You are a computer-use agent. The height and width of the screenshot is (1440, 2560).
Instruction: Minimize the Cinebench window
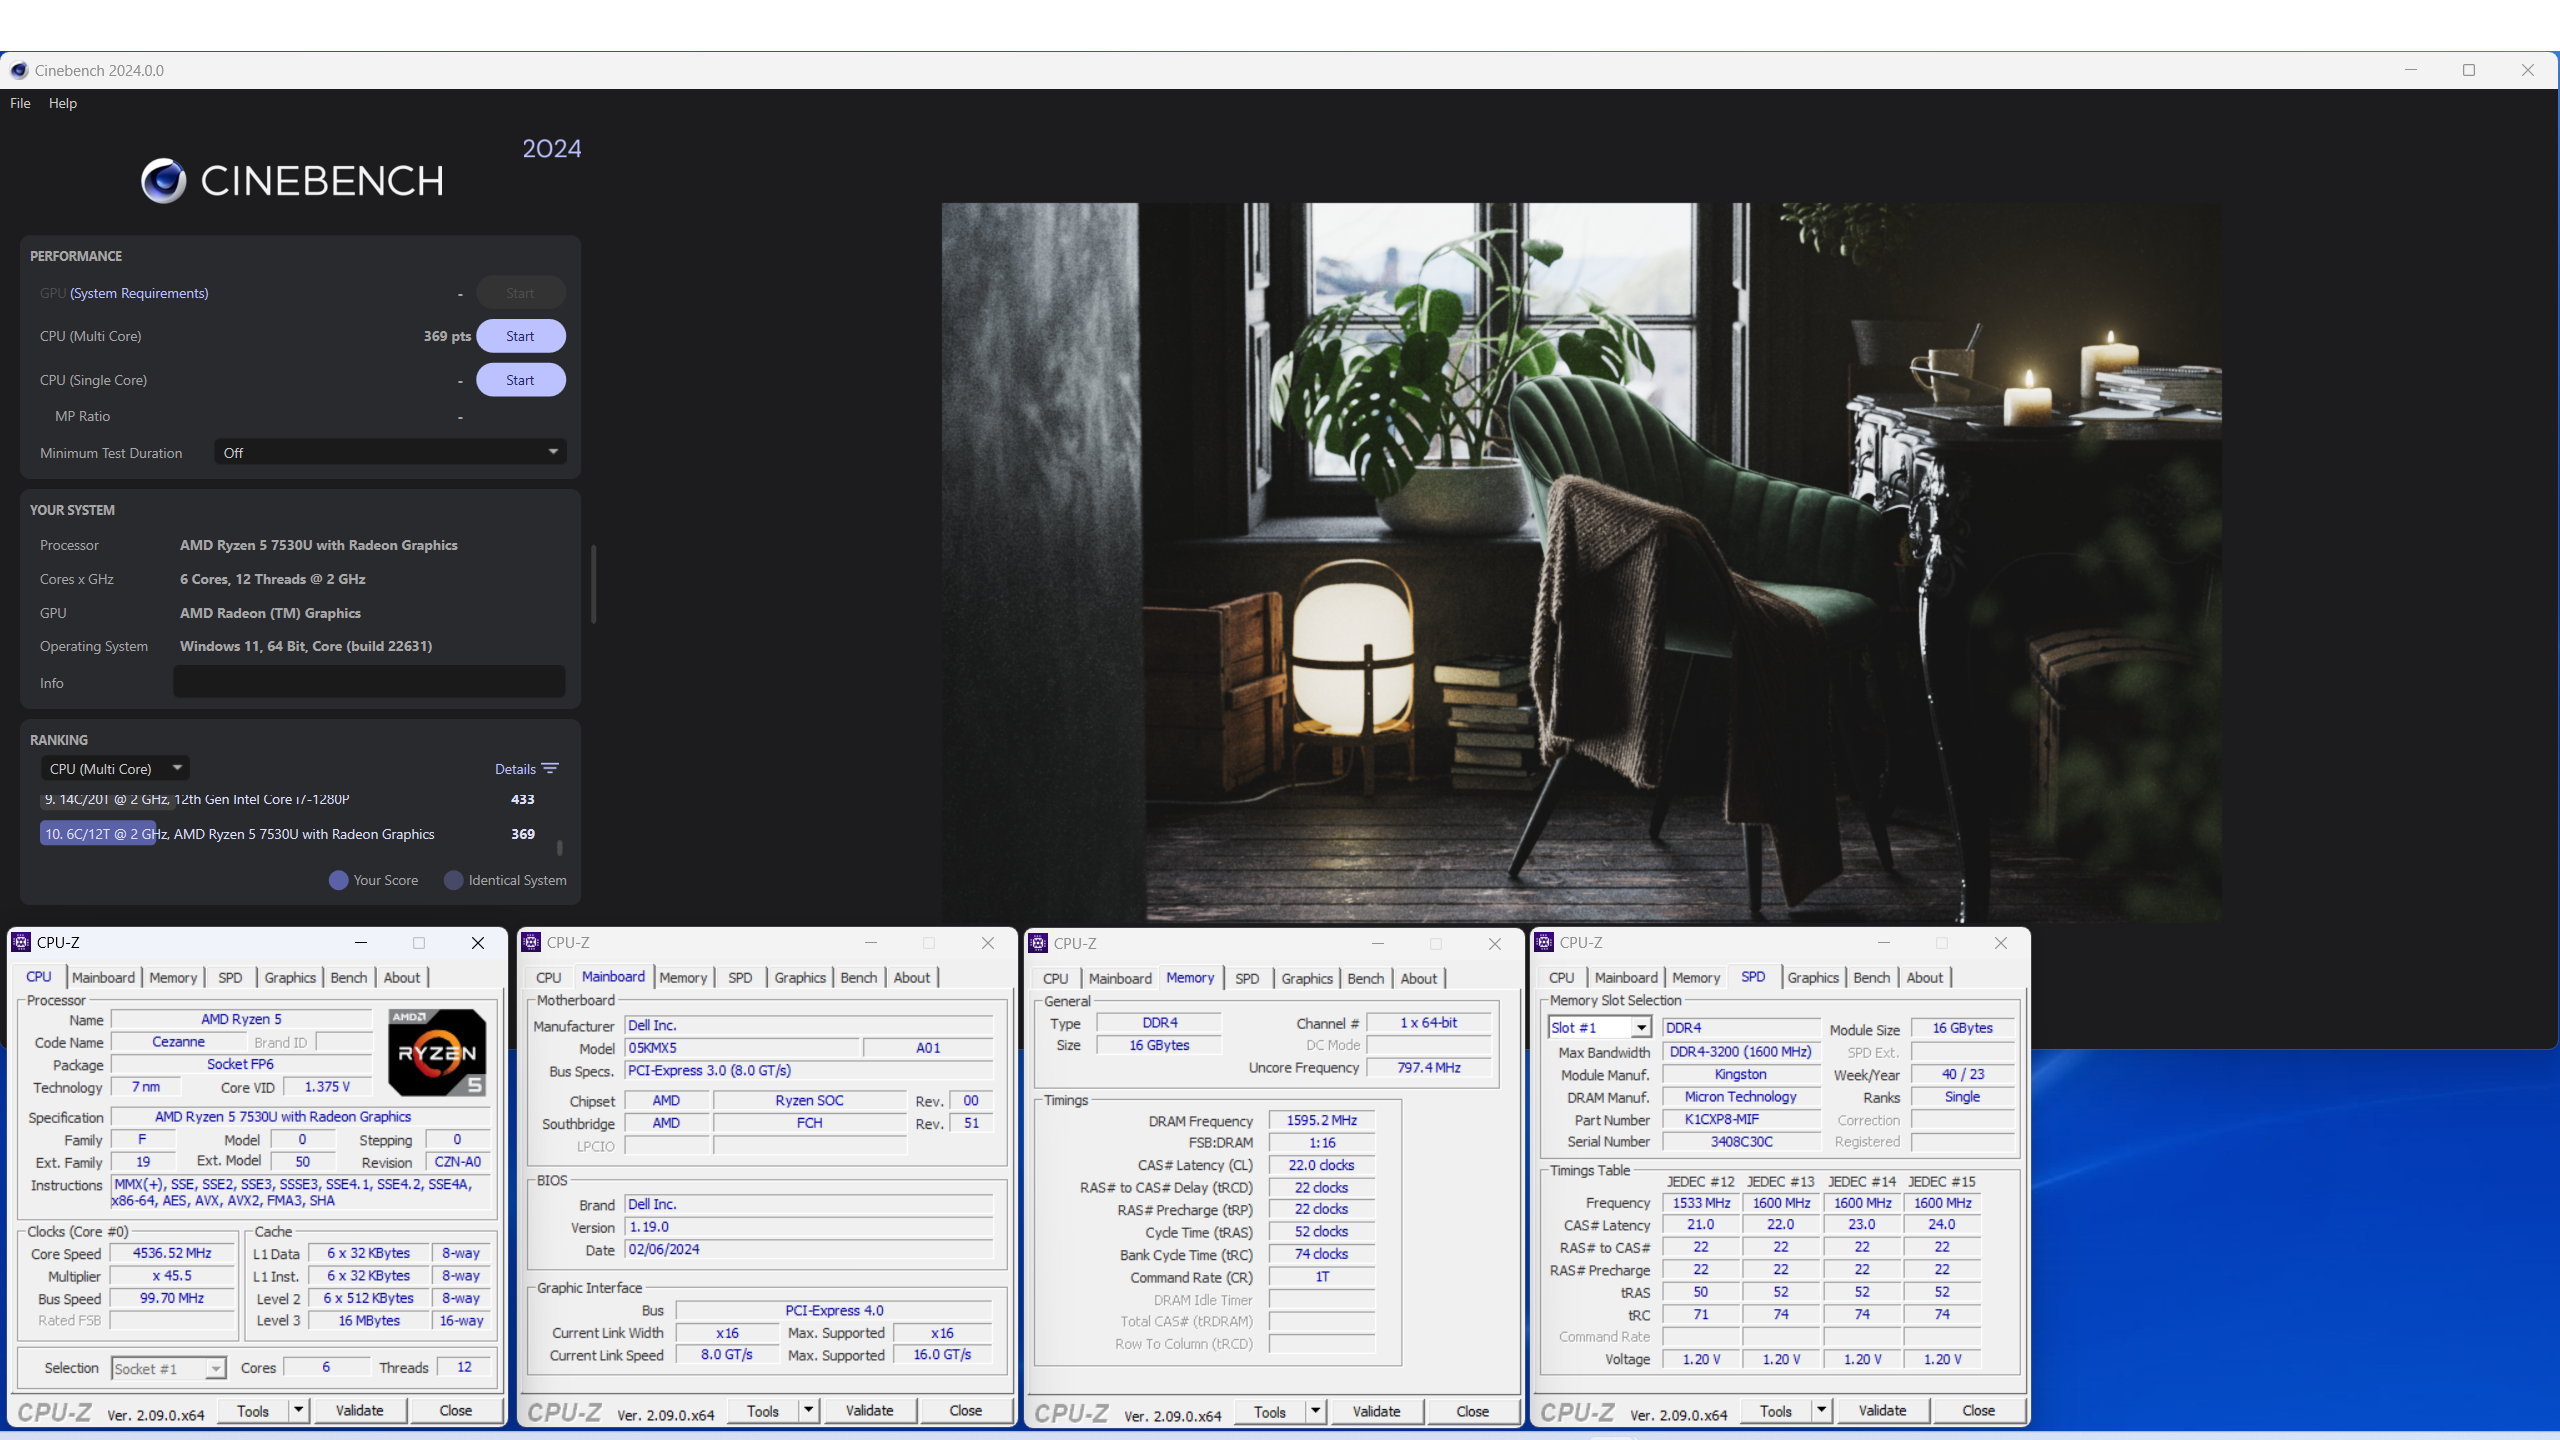point(2411,70)
